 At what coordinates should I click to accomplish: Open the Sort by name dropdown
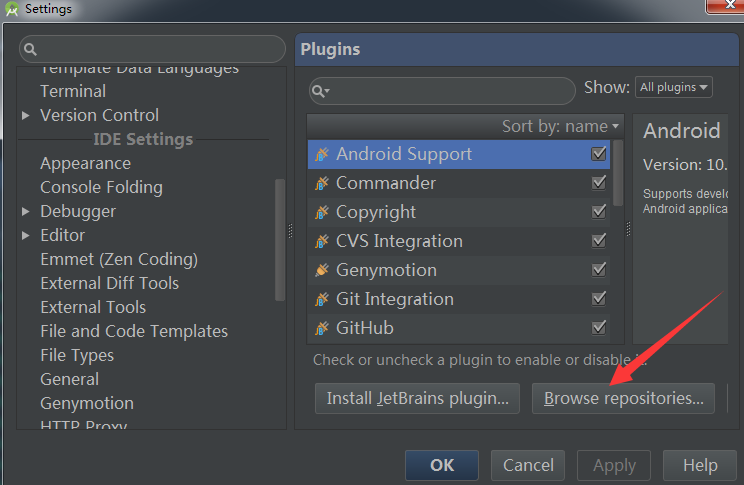click(x=561, y=126)
